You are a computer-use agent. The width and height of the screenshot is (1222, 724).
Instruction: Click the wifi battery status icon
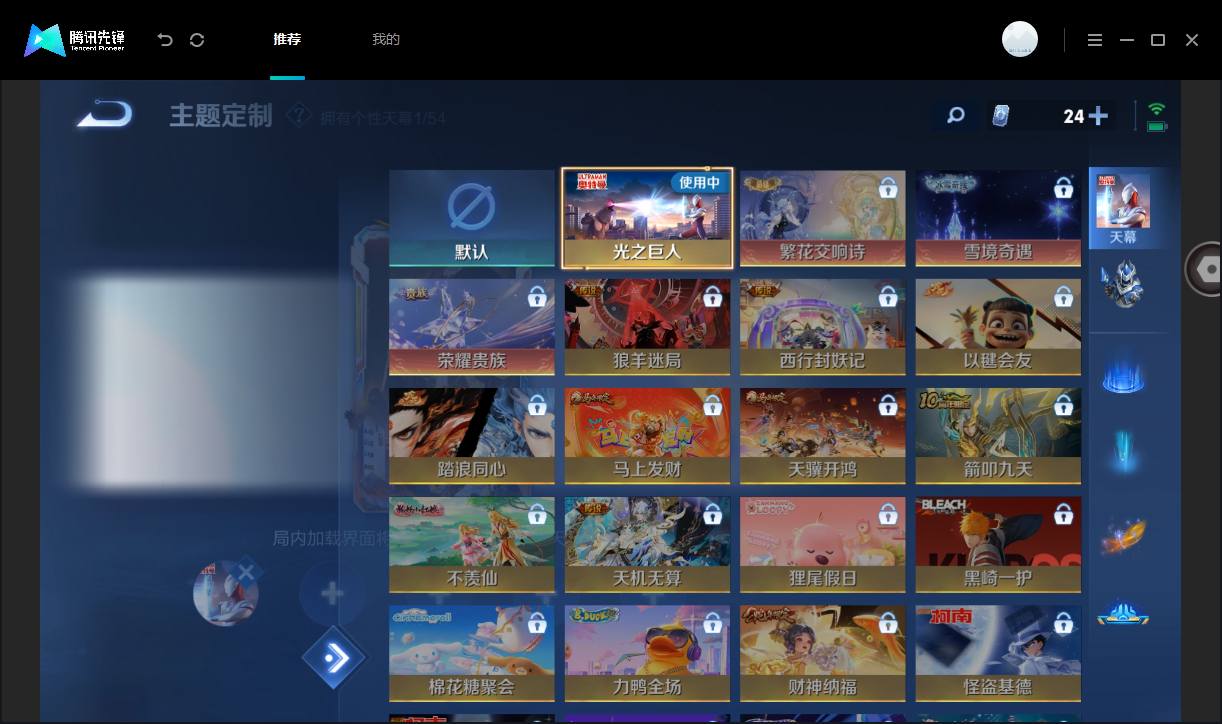tap(1157, 116)
